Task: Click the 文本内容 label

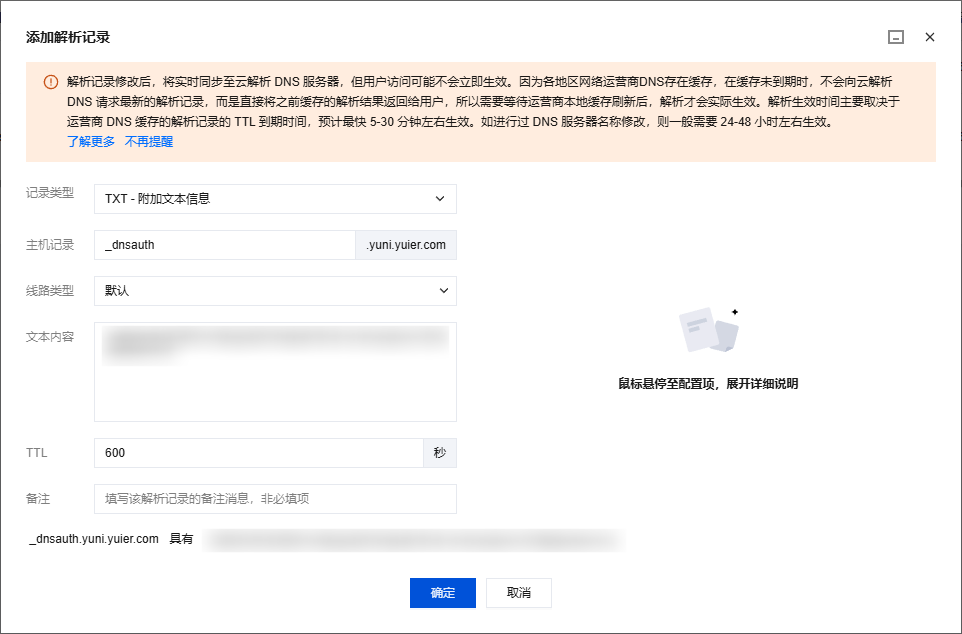Action: coord(50,337)
